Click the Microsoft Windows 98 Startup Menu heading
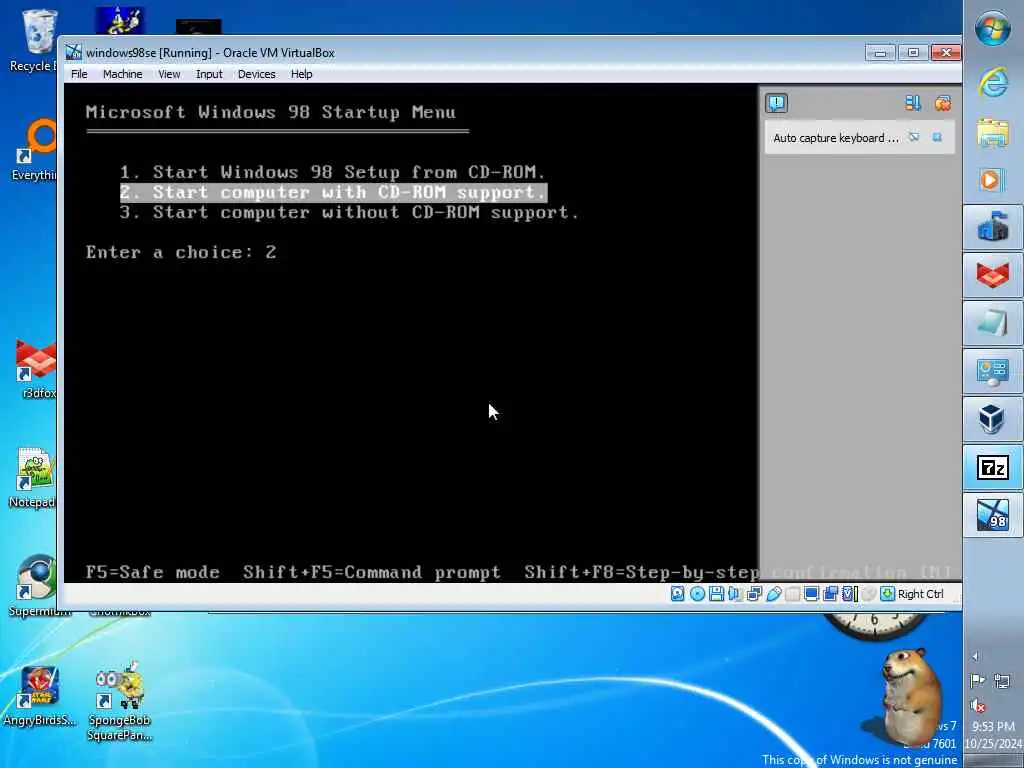 271,112
